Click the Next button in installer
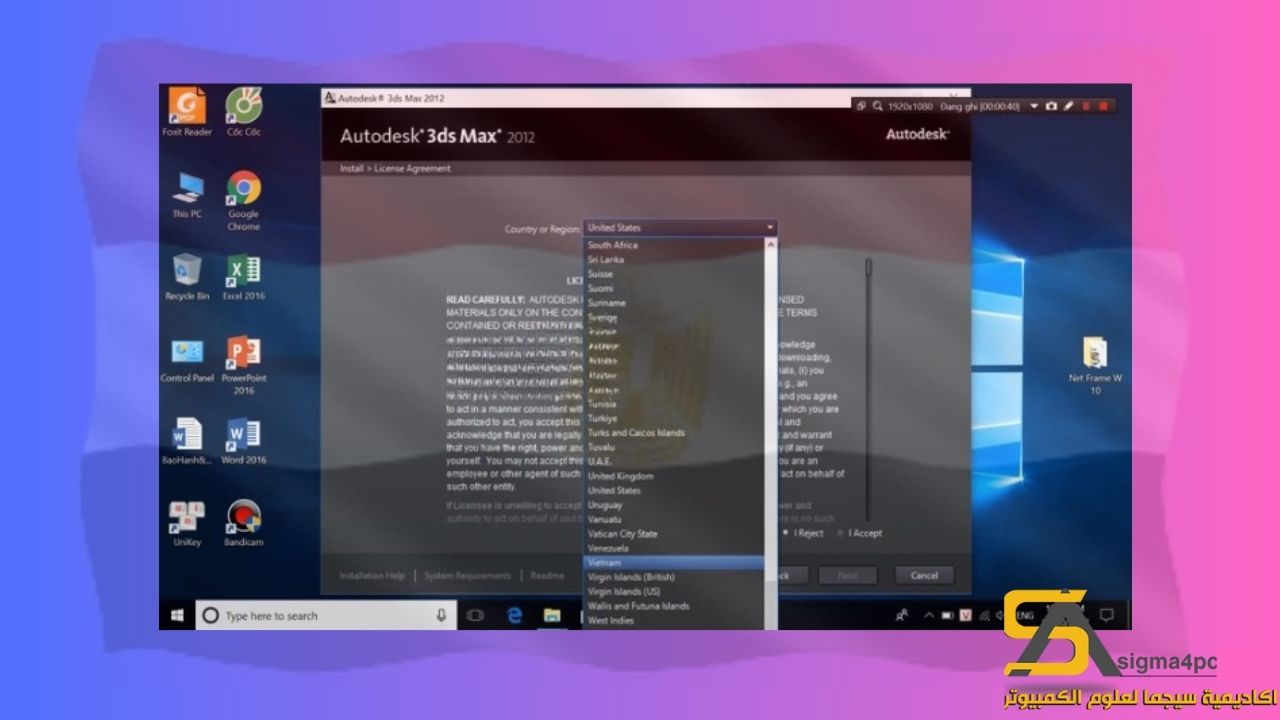This screenshot has width=1280, height=720. 847,575
